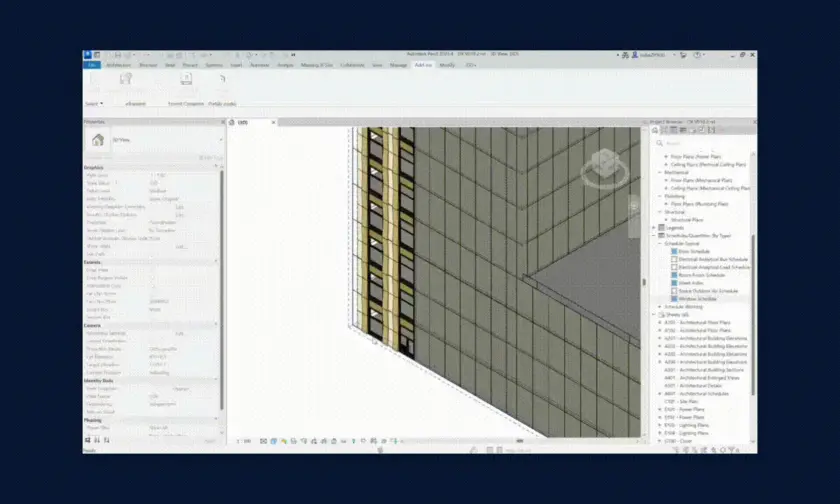Screen dimensions: 840x504
Task: Collapse Schedules/Quantities tree node
Action: (654, 236)
